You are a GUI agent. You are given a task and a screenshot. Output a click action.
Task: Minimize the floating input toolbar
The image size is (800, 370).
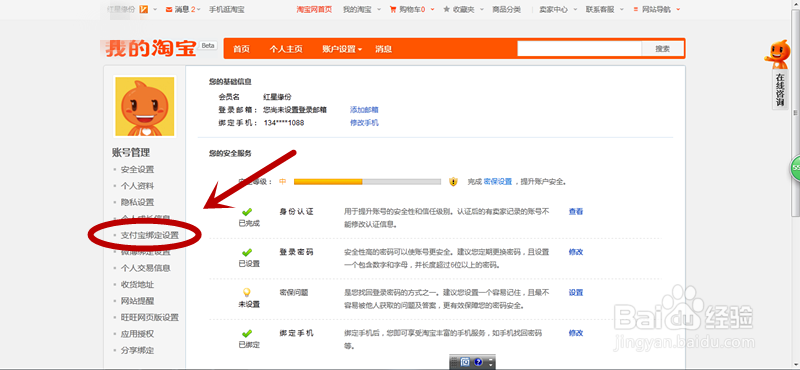tap(490, 359)
